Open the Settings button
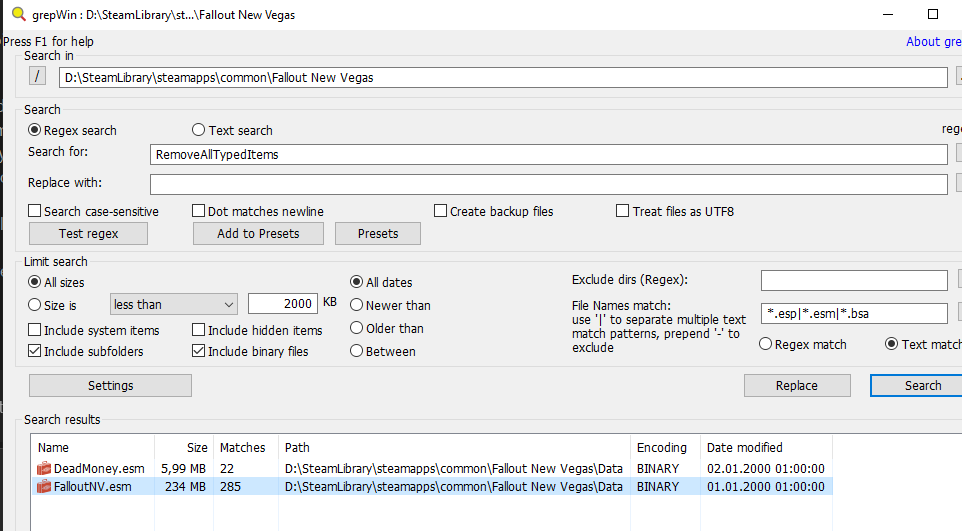 (110, 386)
